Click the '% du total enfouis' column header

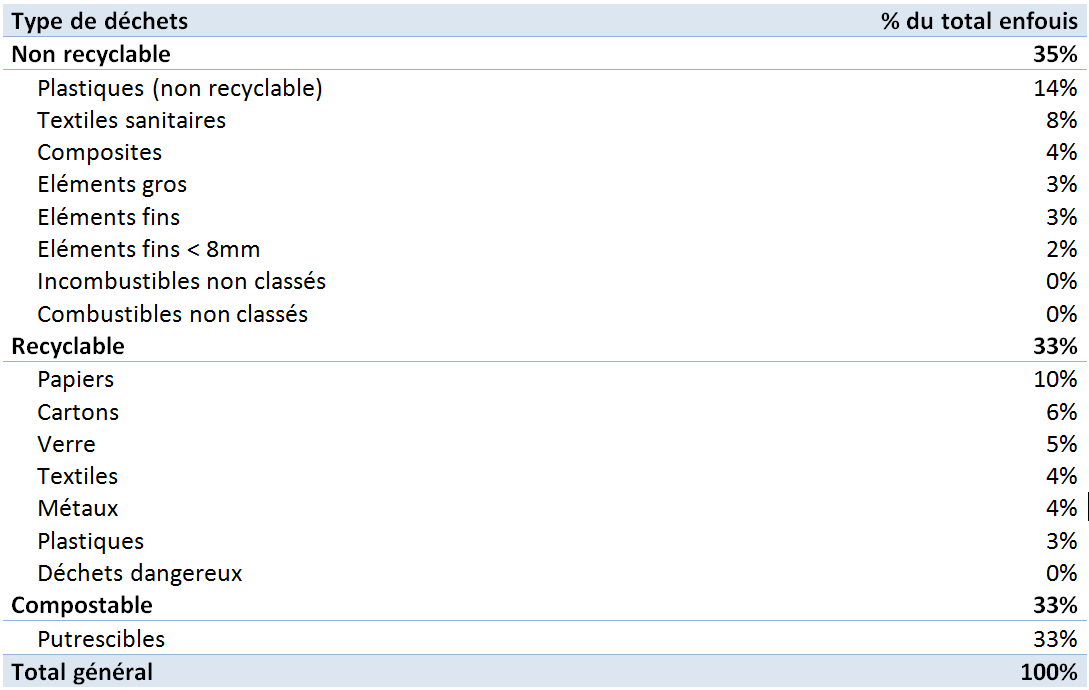point(979,22)
